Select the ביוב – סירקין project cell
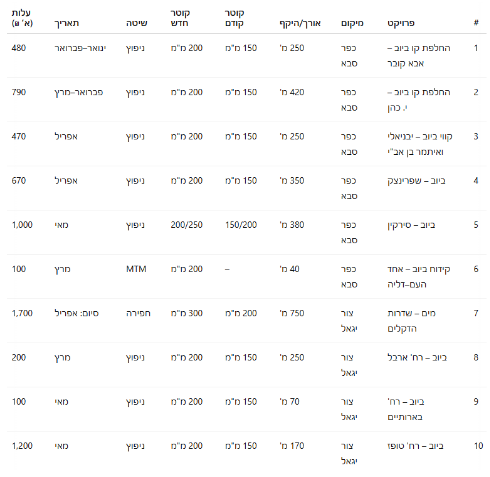 411,225
